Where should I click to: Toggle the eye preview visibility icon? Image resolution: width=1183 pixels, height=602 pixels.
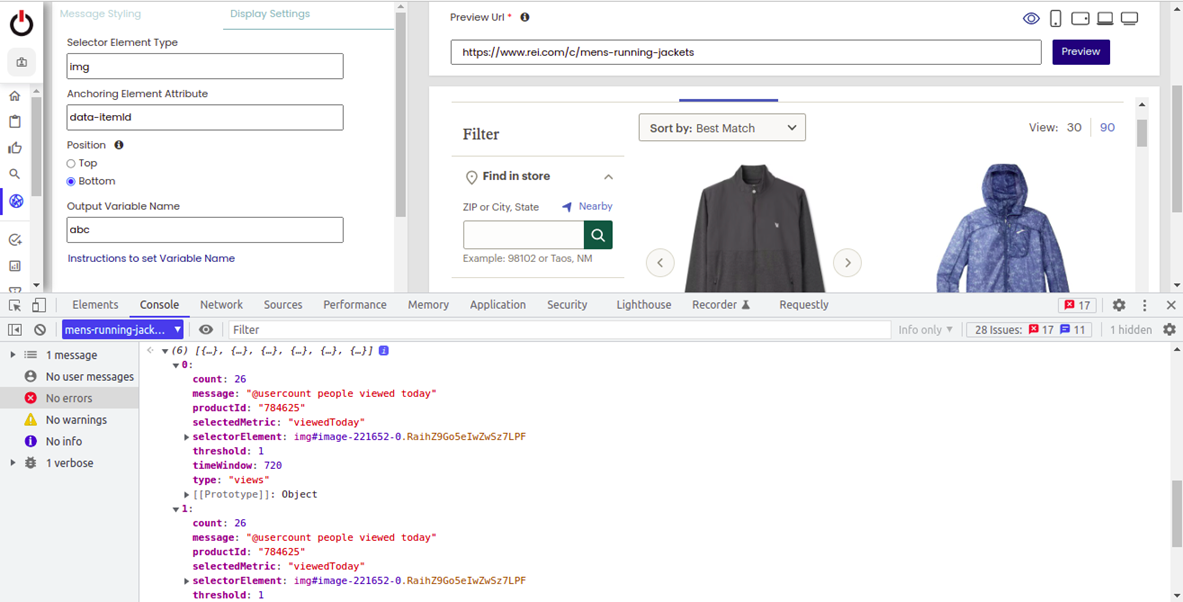[x=1031, y=18]
